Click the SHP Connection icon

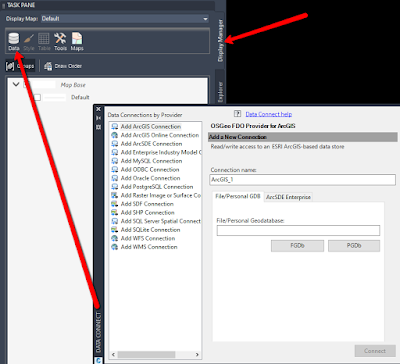[115, 212]
